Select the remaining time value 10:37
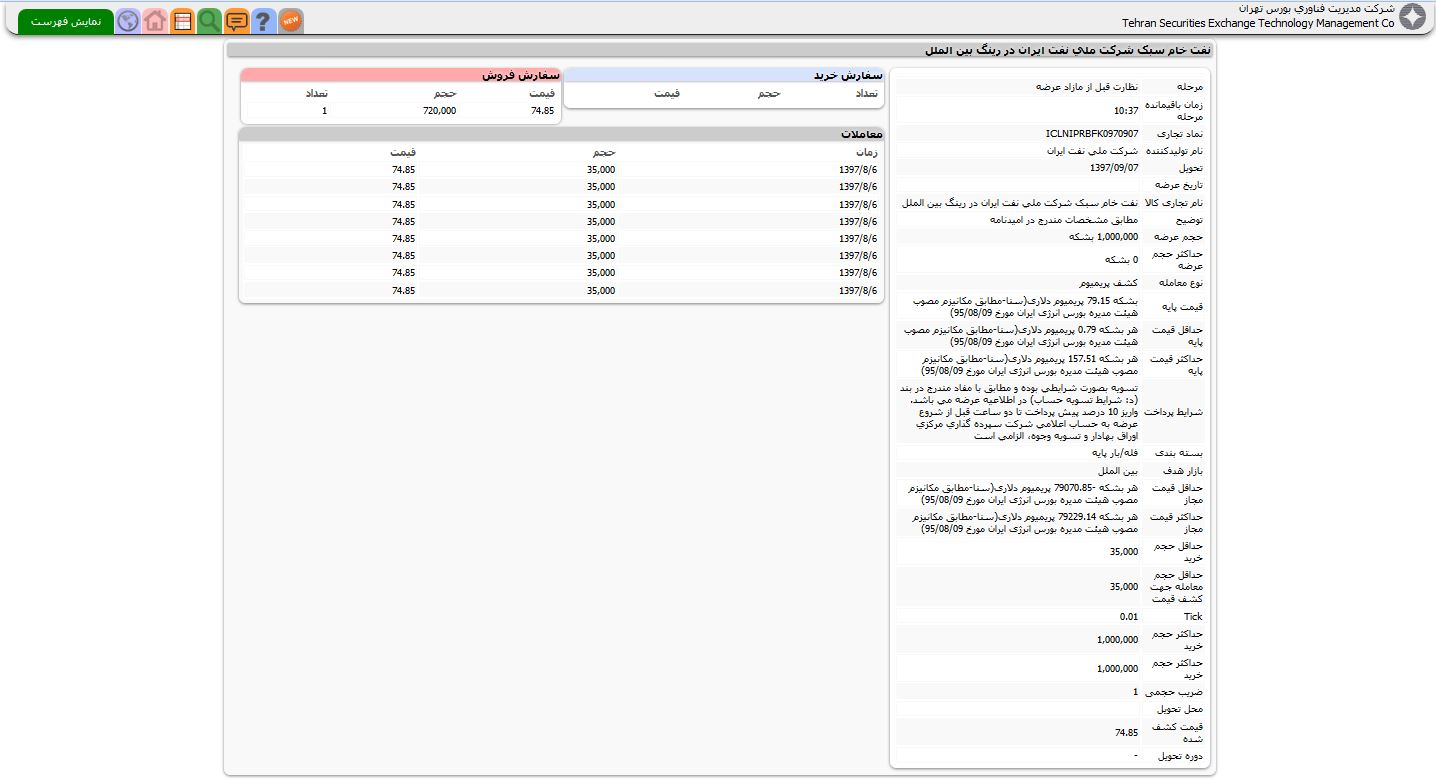Viewport: 1436px width, 779px height. pyautogui.click(x=1126, y=110)
